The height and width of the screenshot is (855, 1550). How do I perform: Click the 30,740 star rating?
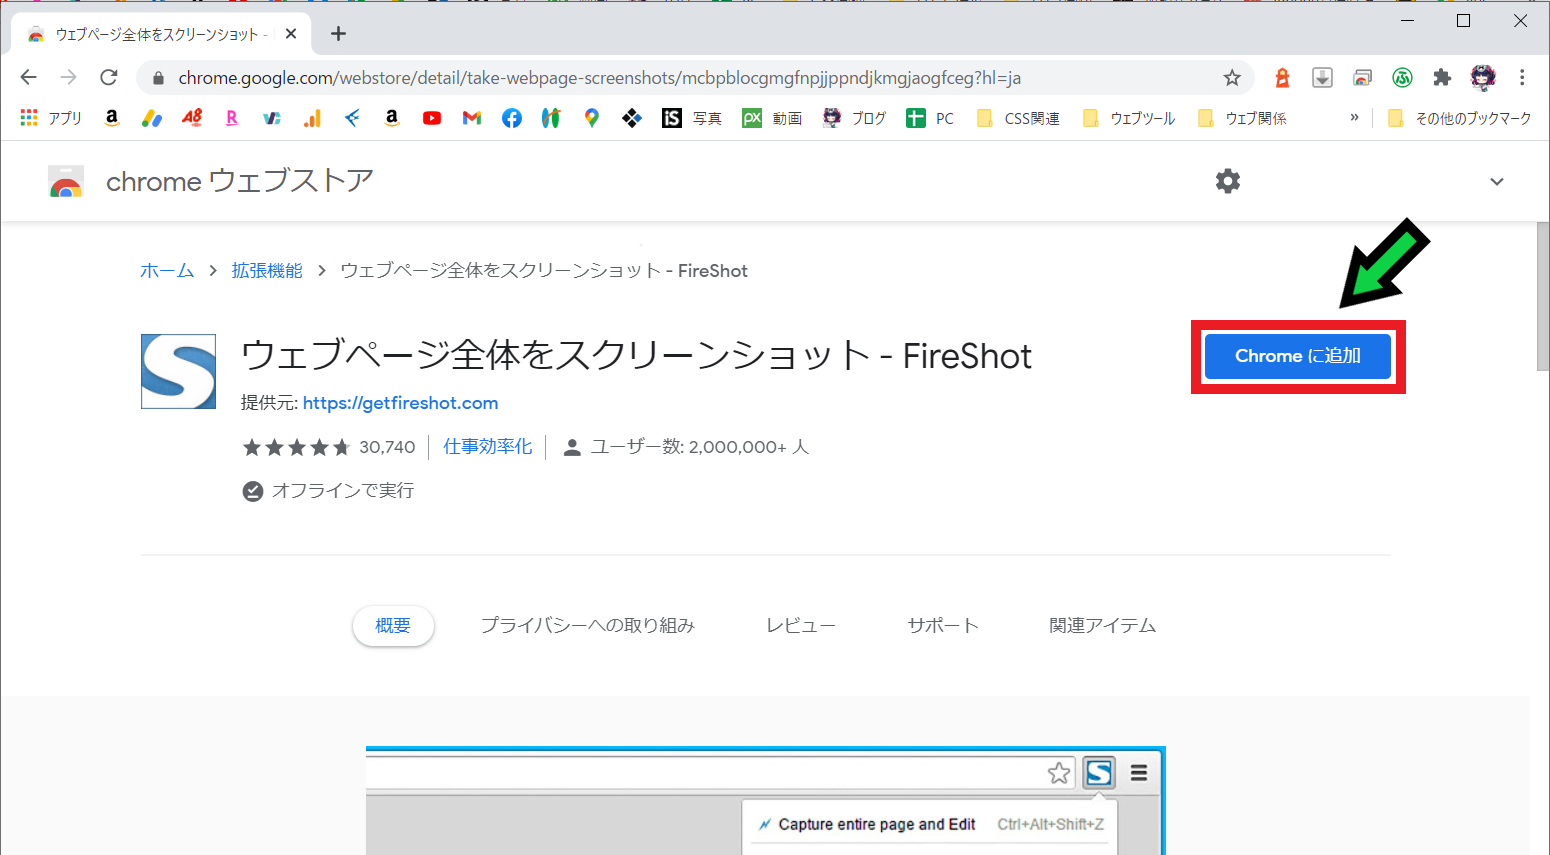[328, 447]
